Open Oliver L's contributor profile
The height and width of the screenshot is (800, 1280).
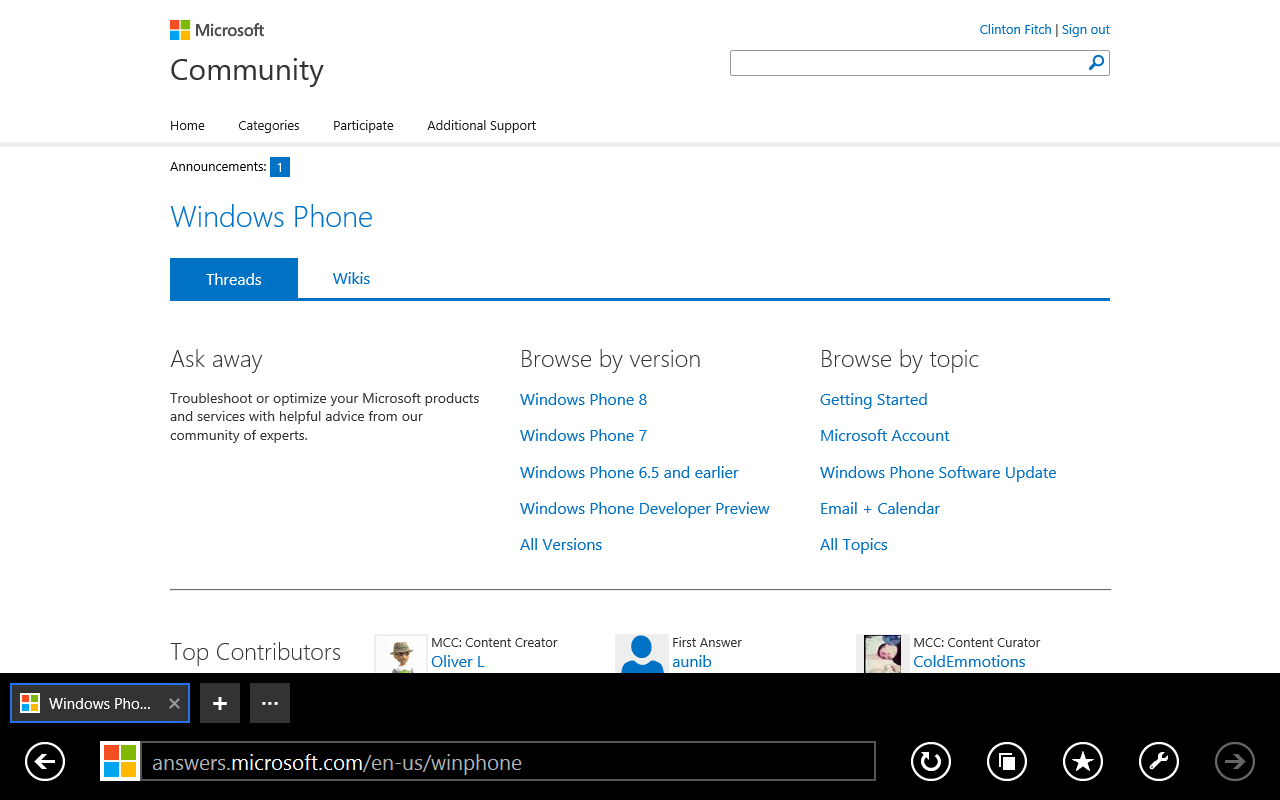click(457, 661)
